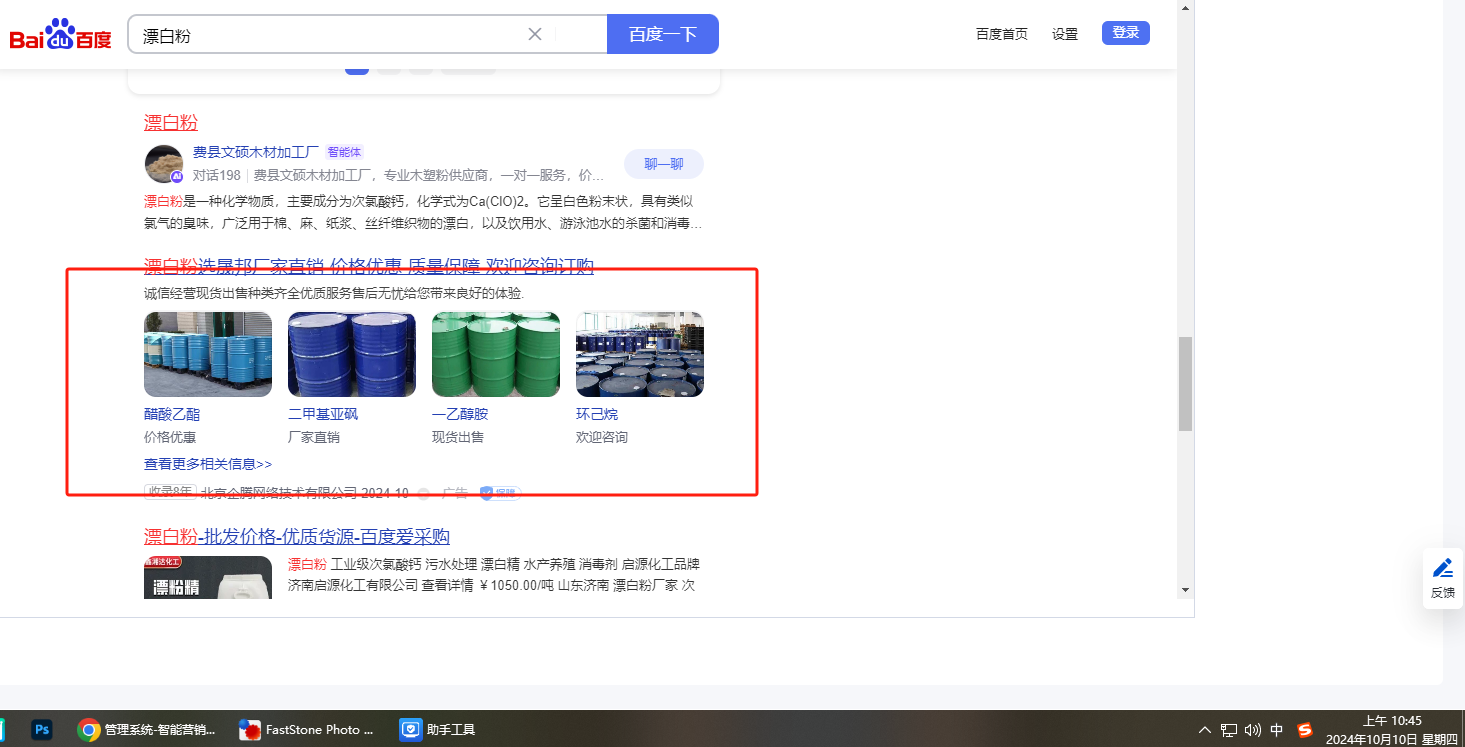Click the 聊一聊 chat button
Screen dimensions: 1465x747
[x=663, y=164]
